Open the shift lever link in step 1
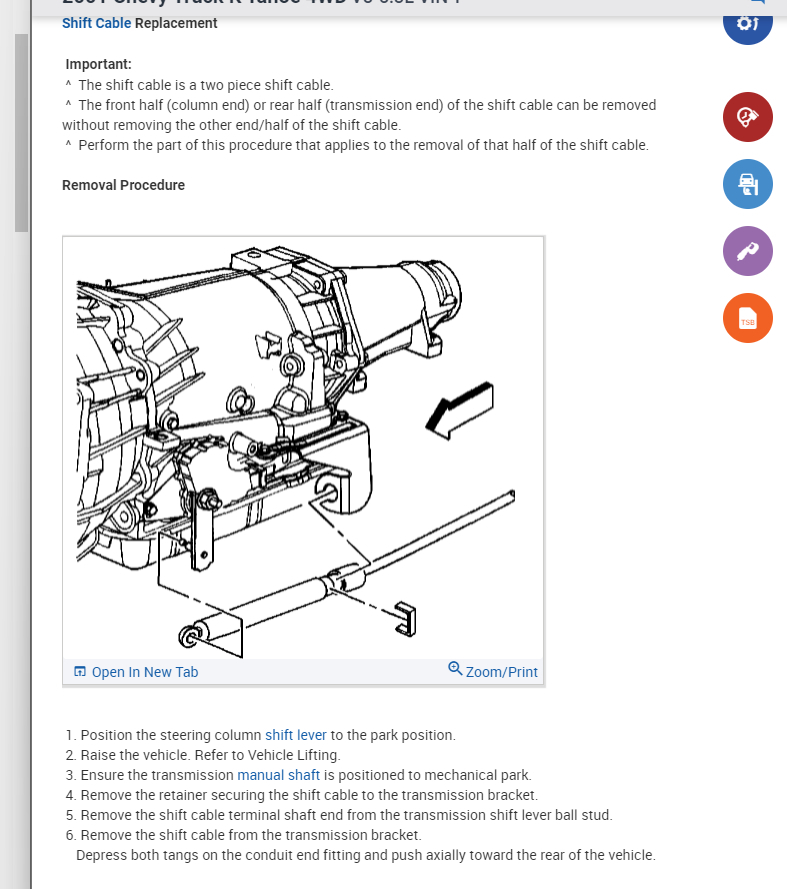Screen dimensions: 787x889 tap(295, 735)
